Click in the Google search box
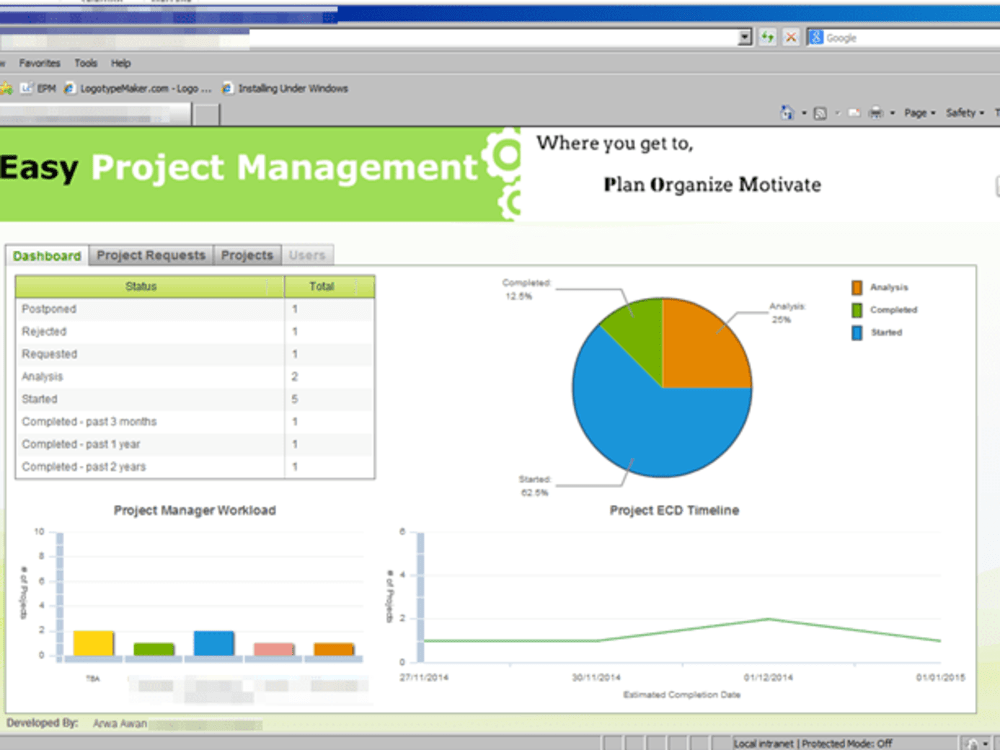The width and height of the screenshot is (1000, 750). [x=912, y=38]
